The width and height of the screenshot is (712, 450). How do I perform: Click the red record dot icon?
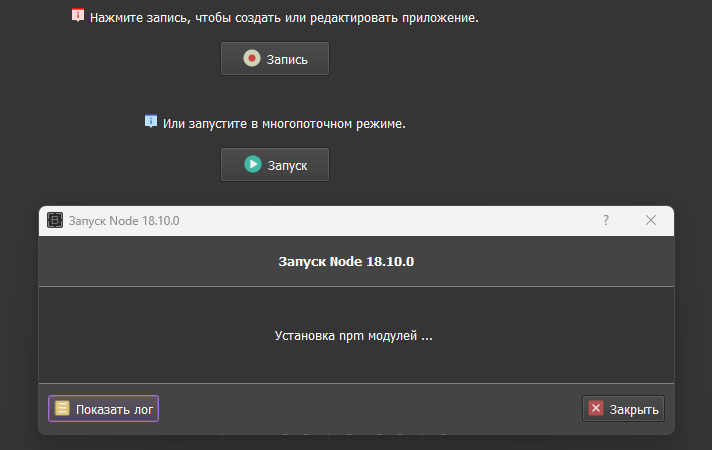pyautogui.click(x=252, y=59)
